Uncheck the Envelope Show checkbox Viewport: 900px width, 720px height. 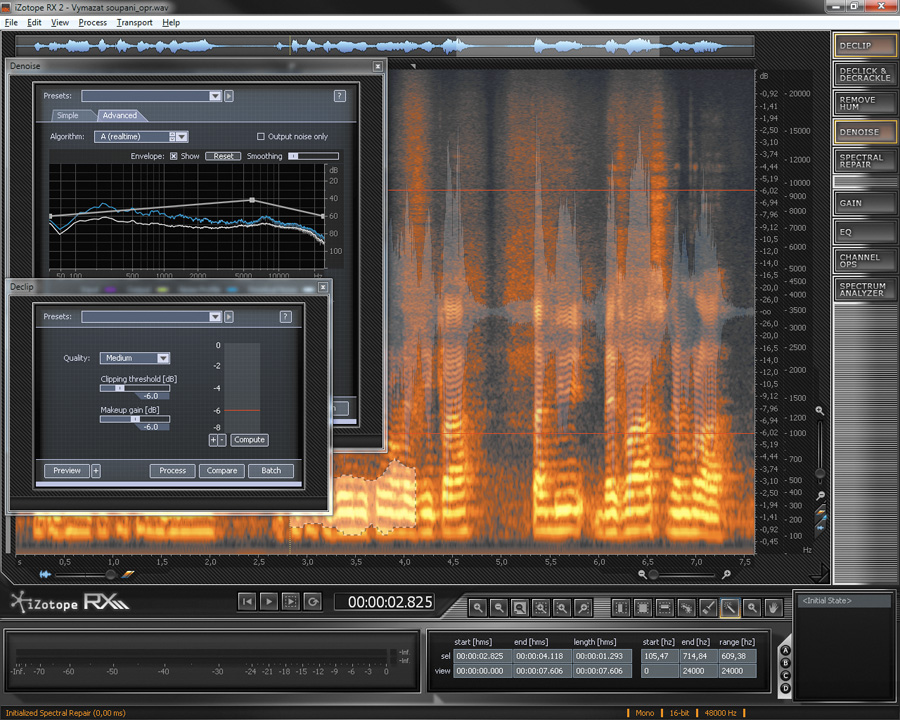tap(173, 156)
